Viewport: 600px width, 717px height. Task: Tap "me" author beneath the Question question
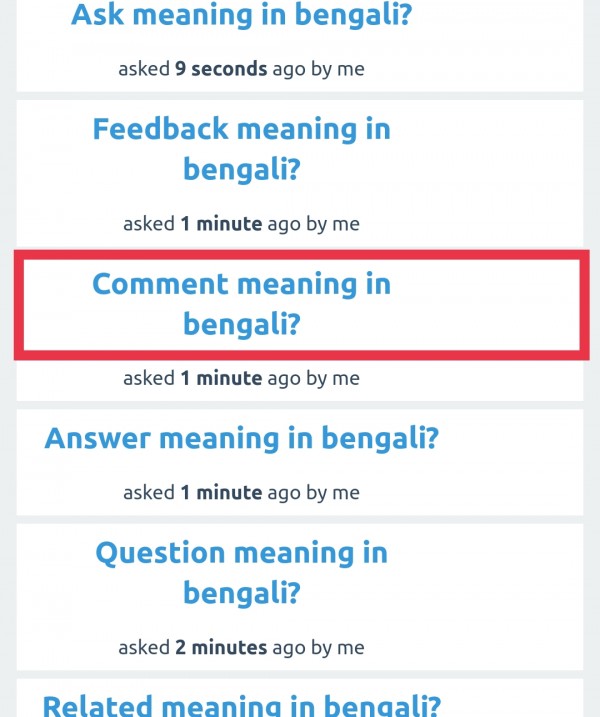pyautogui.click(x=351, y=647)
